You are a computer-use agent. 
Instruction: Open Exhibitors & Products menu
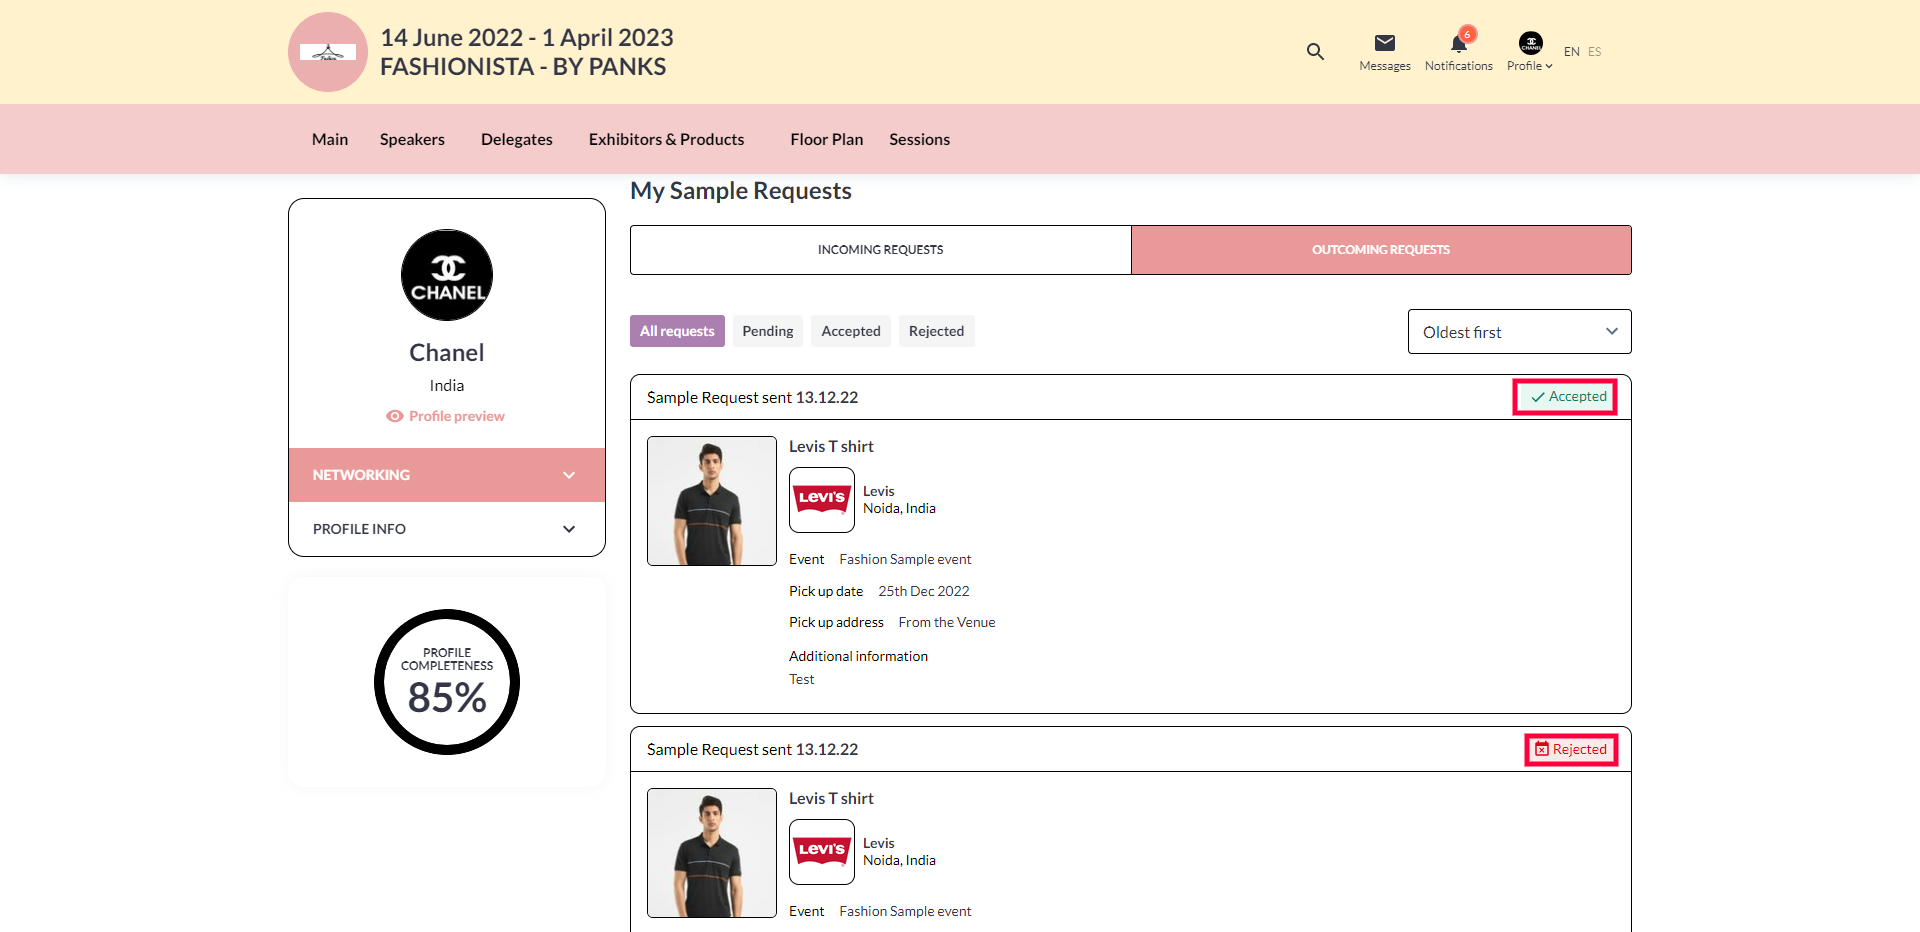click(666, 140)
